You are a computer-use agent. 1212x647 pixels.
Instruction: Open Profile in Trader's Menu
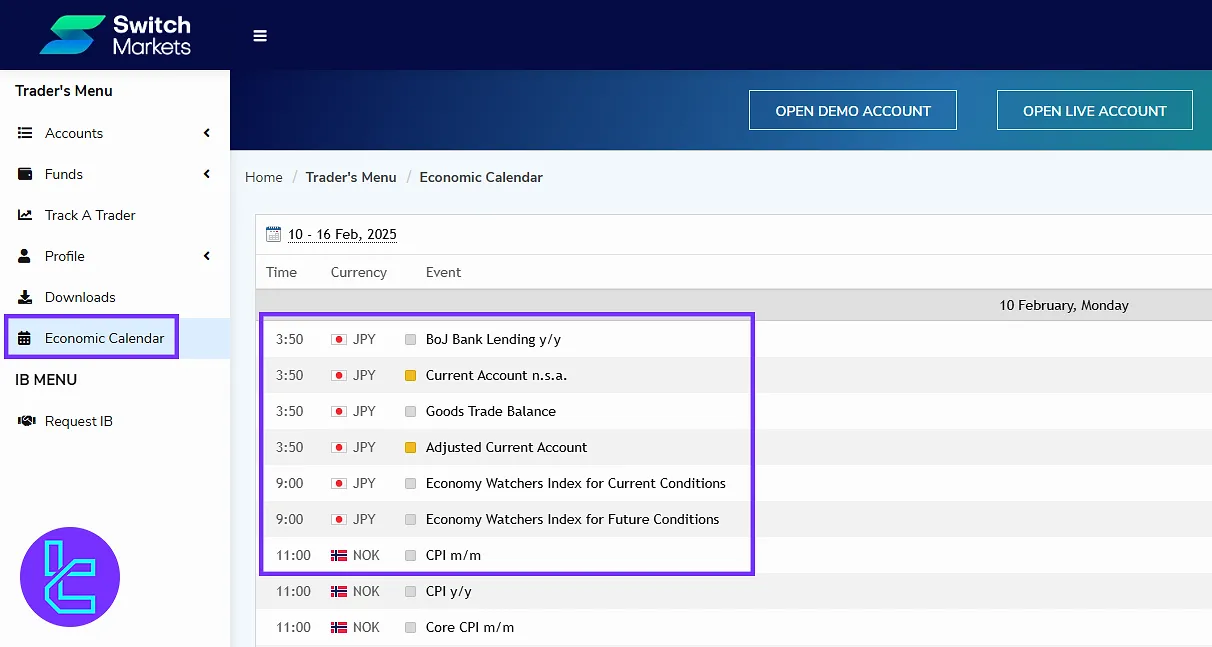(x=65, y=256)
